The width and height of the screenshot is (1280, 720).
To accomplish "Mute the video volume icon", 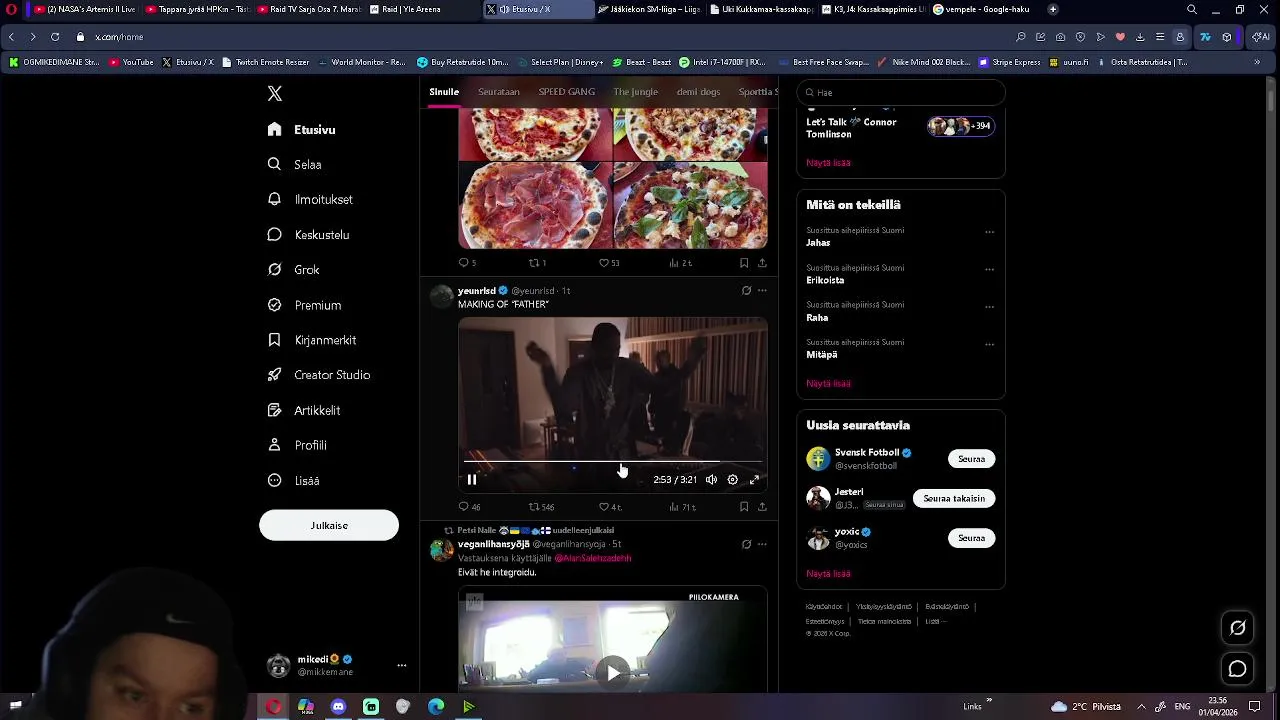I will click(711, 480).
